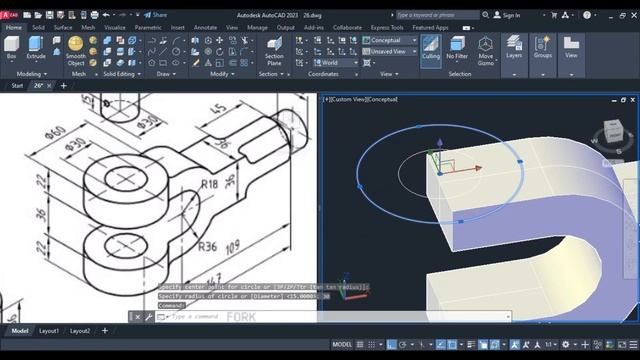Image resolution: width=640 pixels, height=360 pixels.
Task: Click the Share button
Action: click(155, 15)
